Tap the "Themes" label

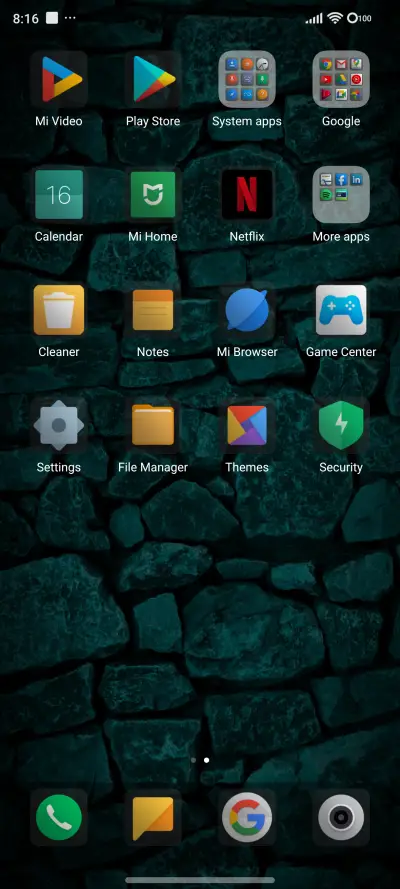(x=247, y=467)
